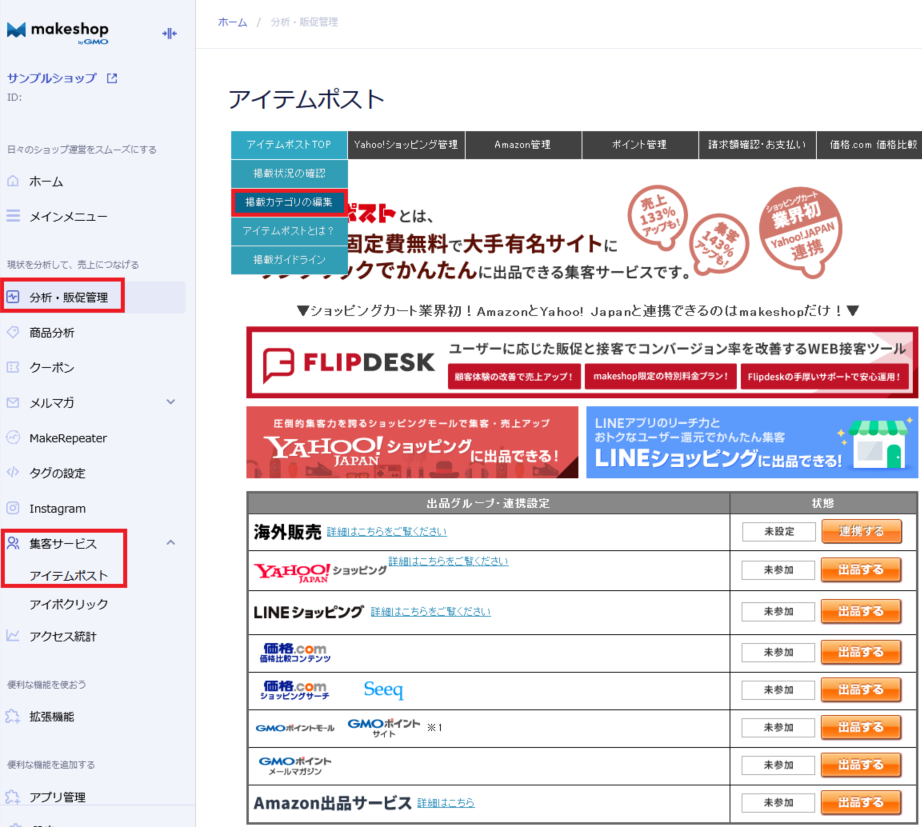This screenshot has width=922, height=827.
Task: Open the 請求額確認・お支払い tab
Action: (x=757, y=145)
